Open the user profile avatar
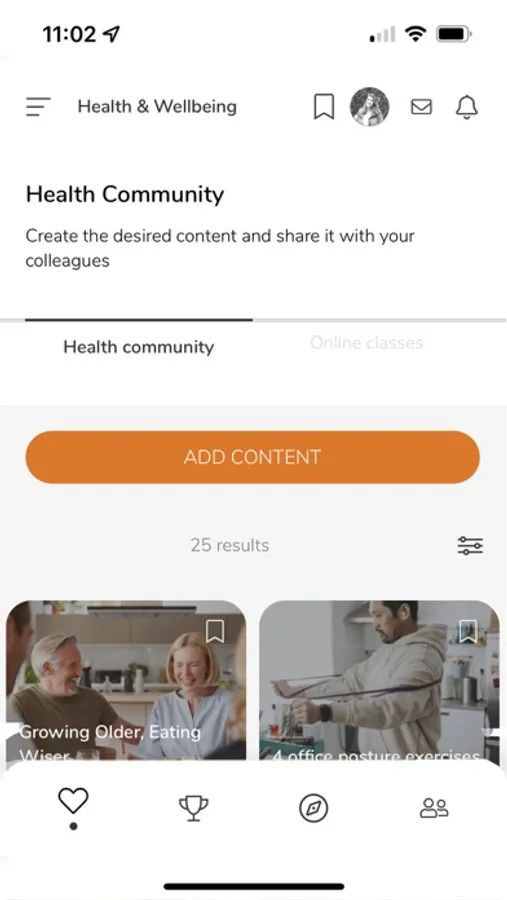 [369, 107]
